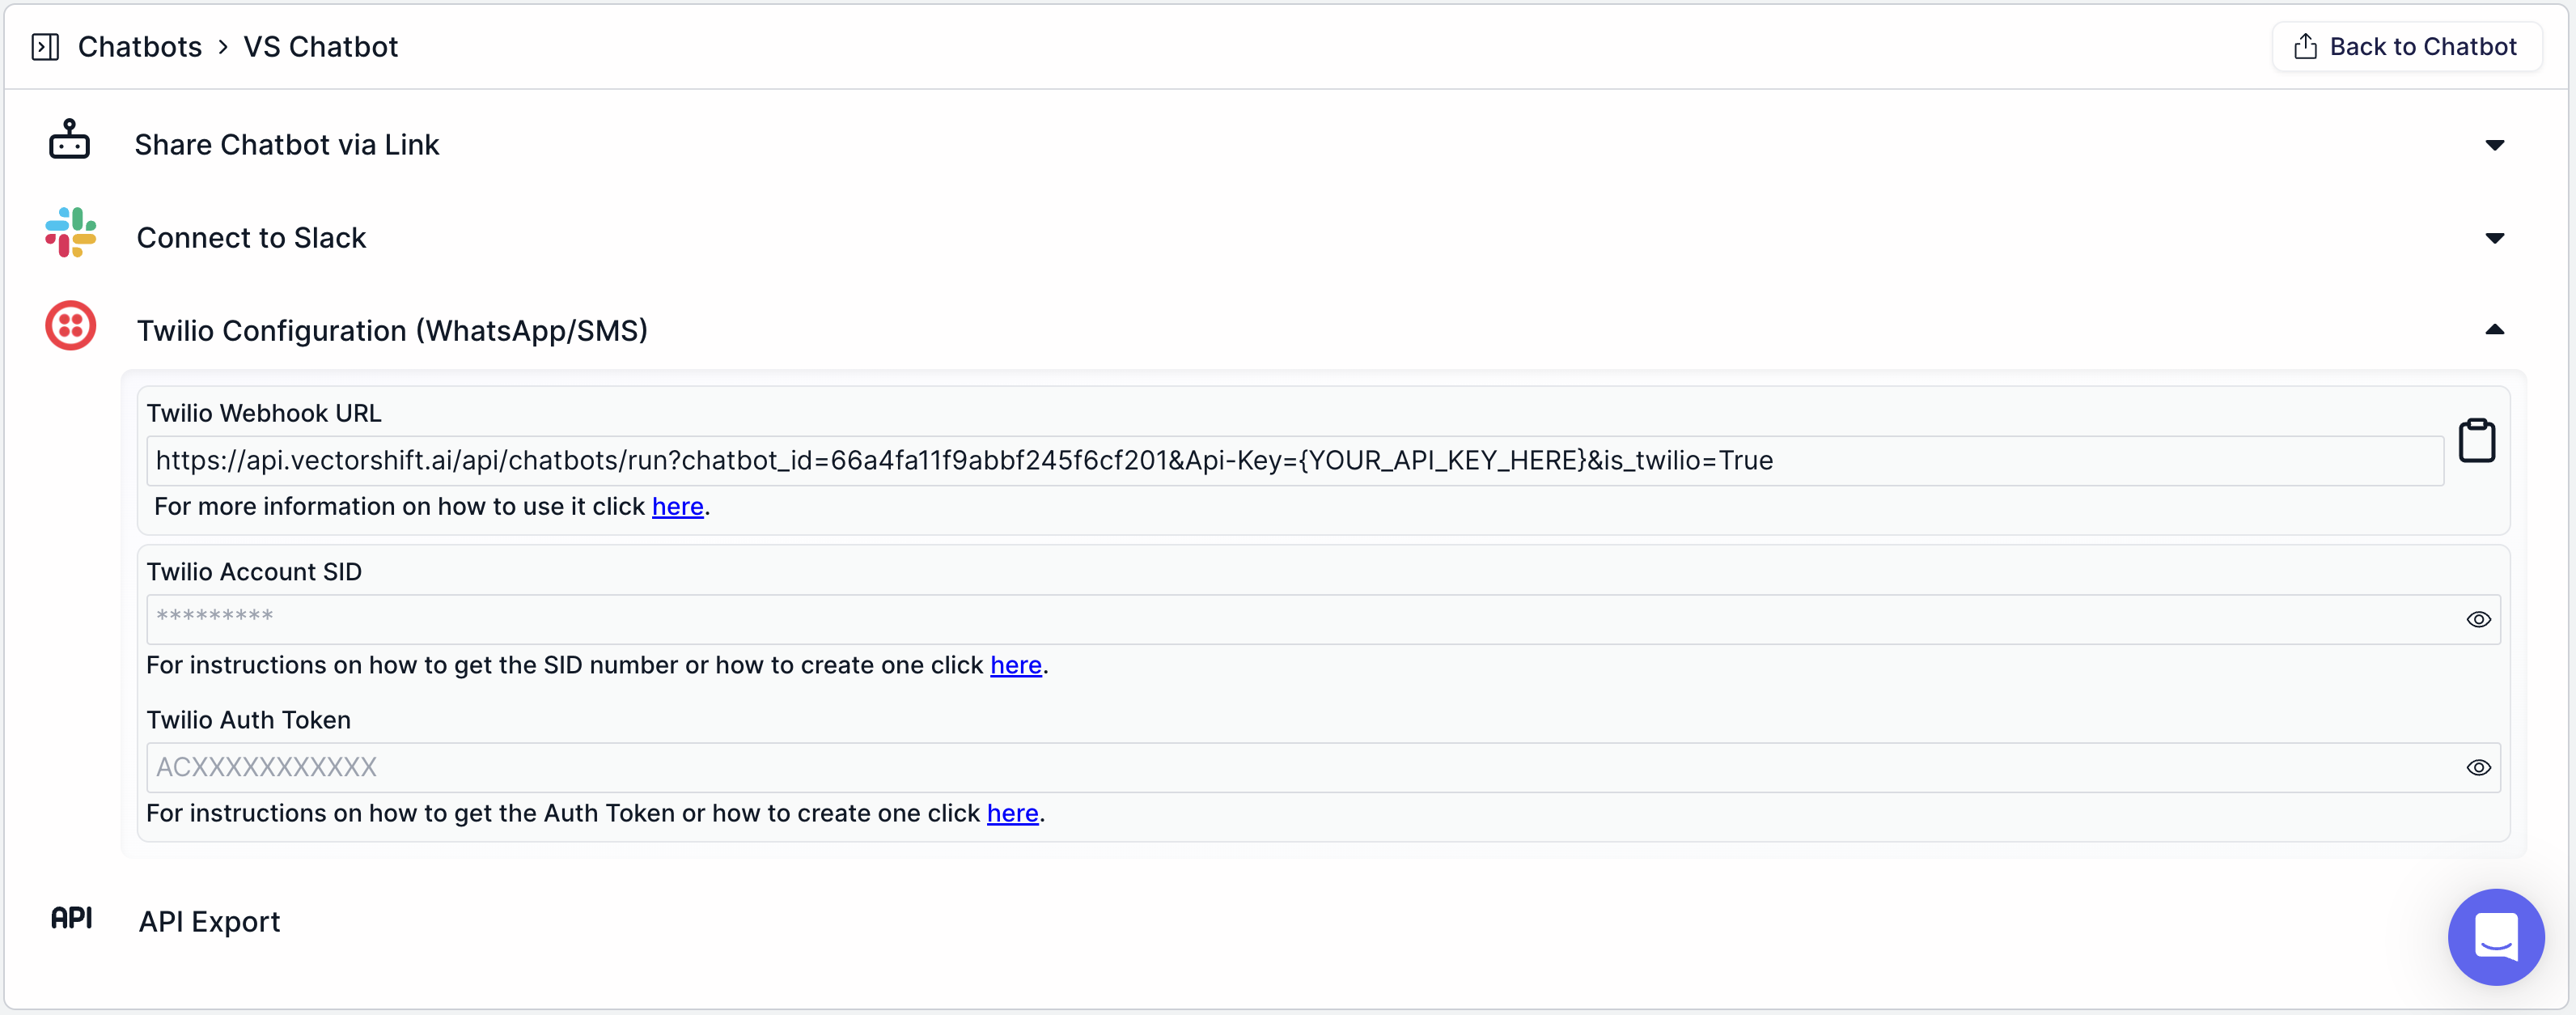Screen dimensions: 2576x1015
Task: Navigate to Chatbots via breadcrumb
Action: (140, 46)
